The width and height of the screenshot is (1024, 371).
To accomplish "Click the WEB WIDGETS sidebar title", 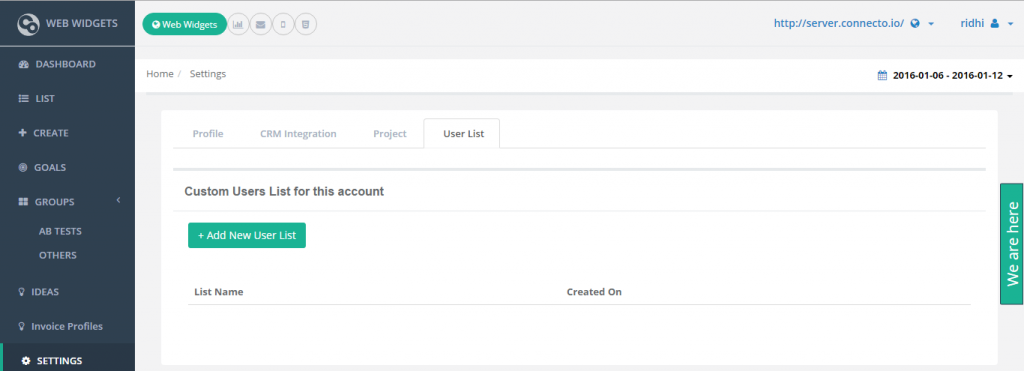I will [x=82, y=24].
